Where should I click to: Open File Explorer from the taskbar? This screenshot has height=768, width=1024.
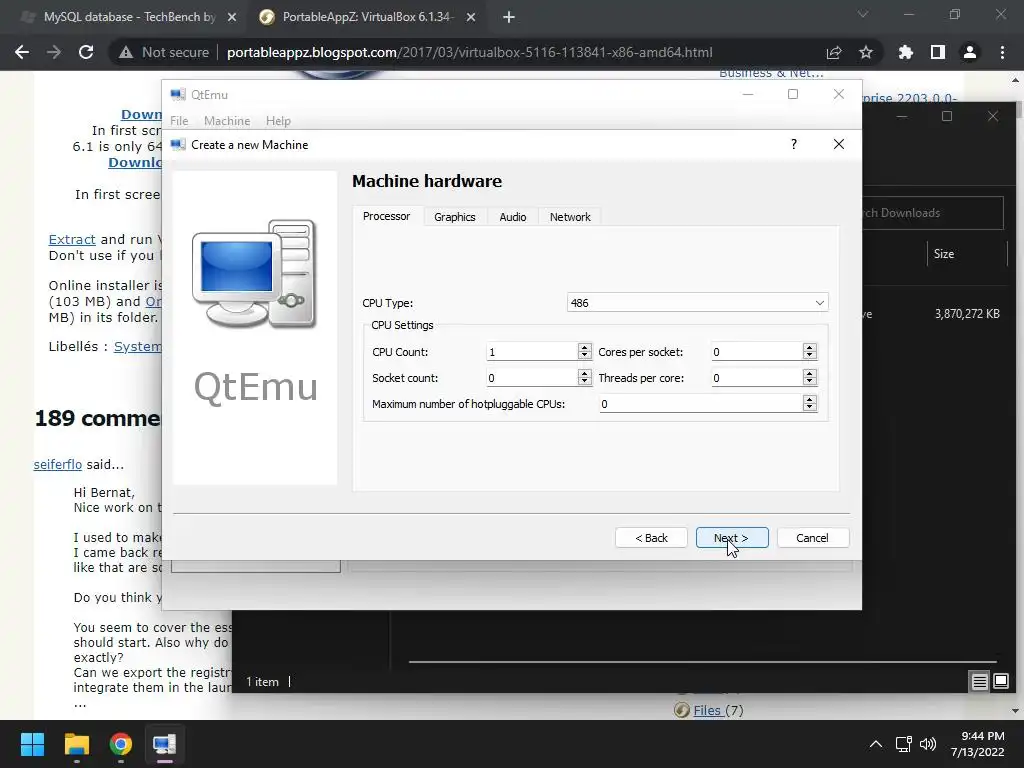tap(76, 744)
